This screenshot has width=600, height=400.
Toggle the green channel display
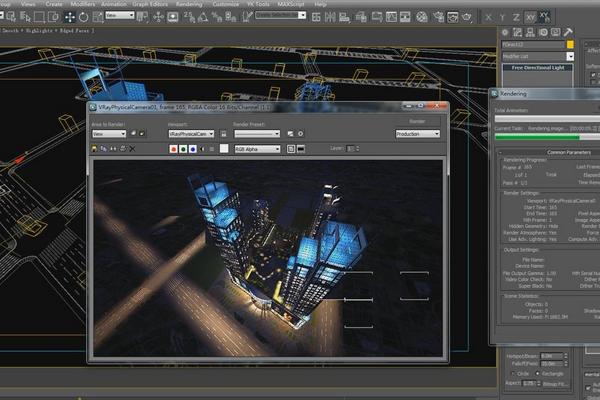[183, 149]
